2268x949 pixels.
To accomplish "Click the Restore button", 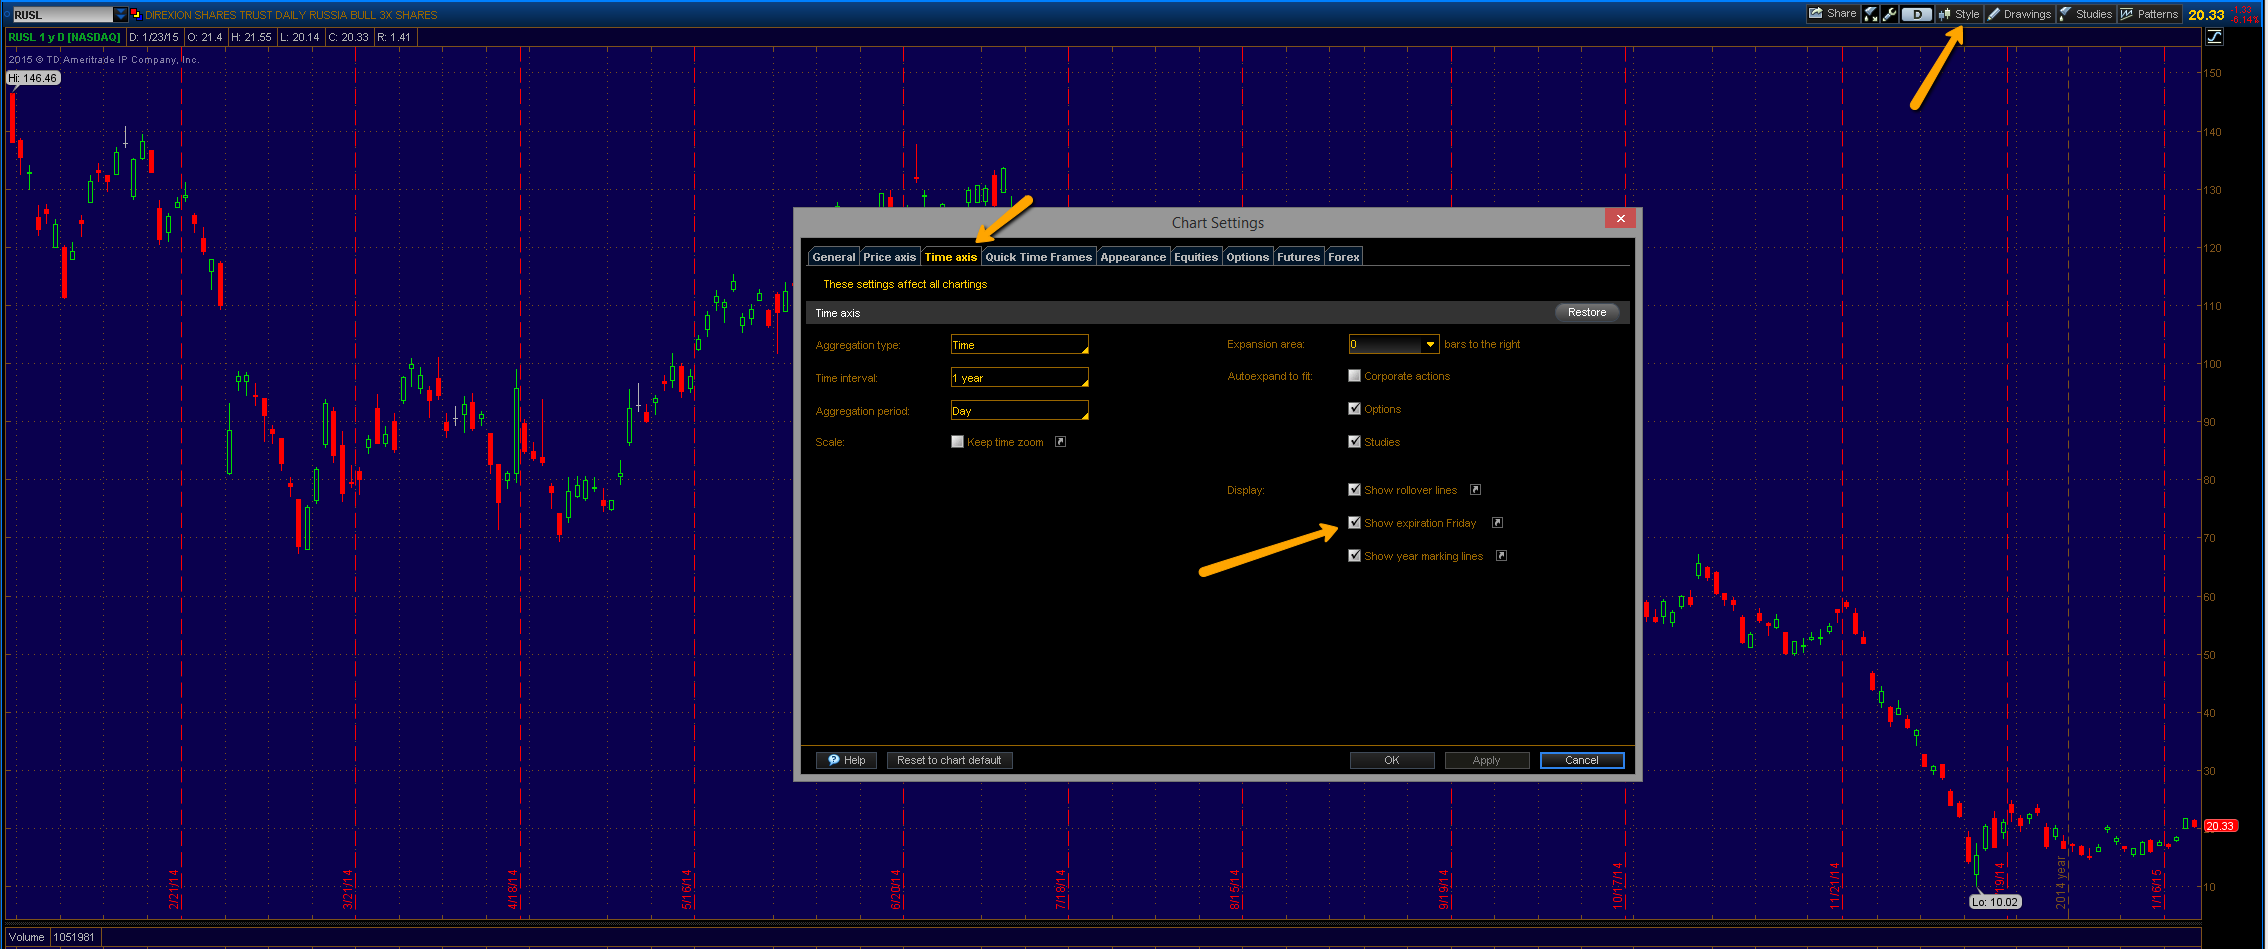I will tap(1586, 312).
